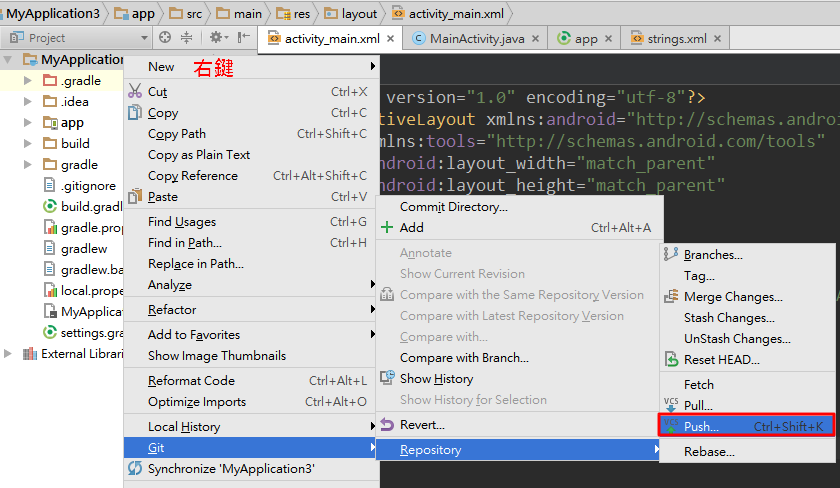This screenshot has width=840, height=488.
Task: Click the 'res' breadcrumb
Action: click(294, 13)
